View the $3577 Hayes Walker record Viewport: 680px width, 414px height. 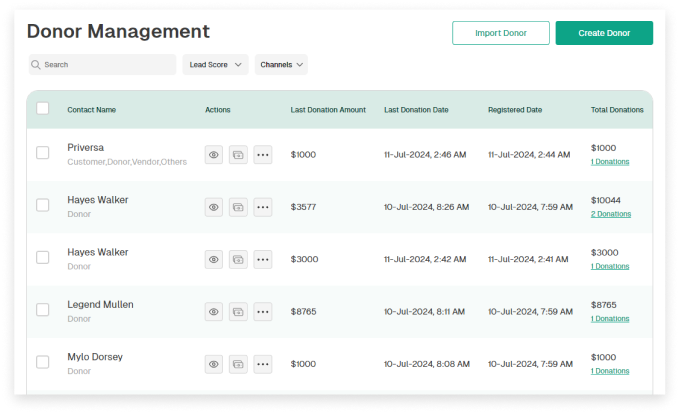click(x=214, y=207)
